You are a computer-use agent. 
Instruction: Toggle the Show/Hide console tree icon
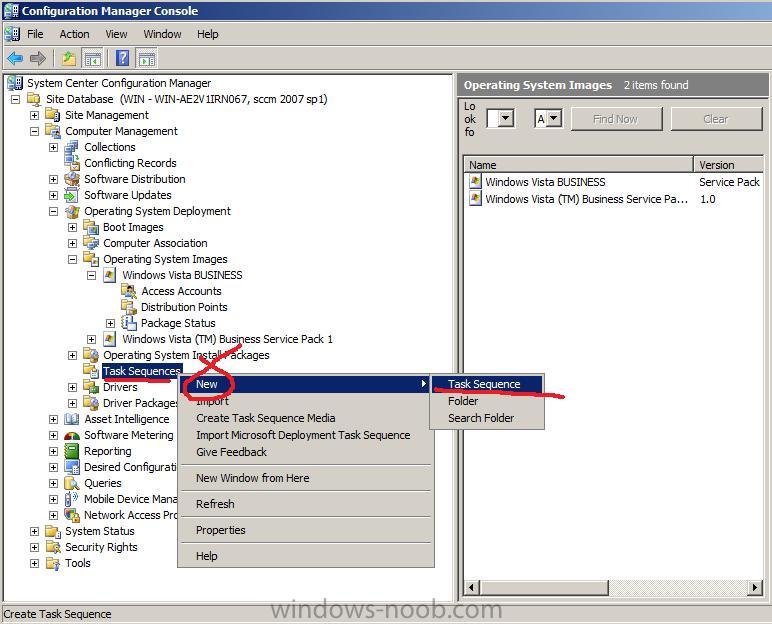pos(92,59)
